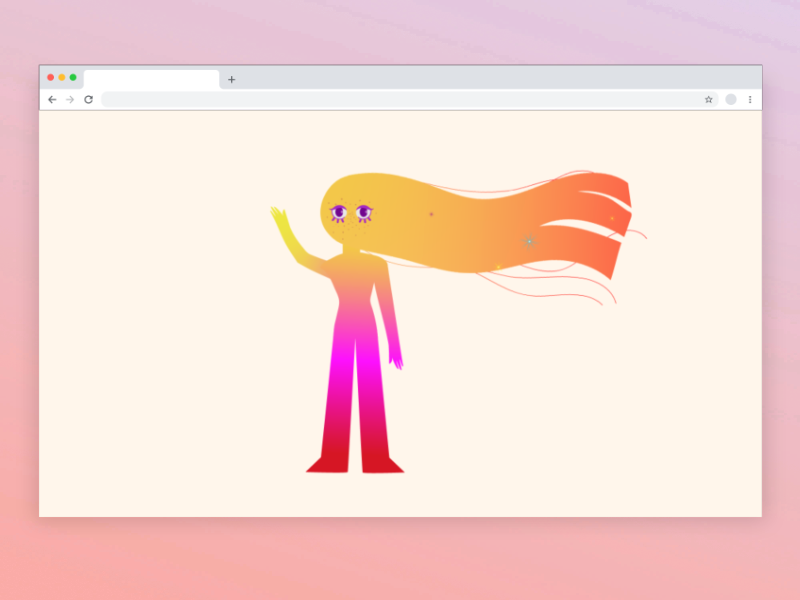
Task: Open a new tab with the plus button
Action: pyautogui.click(x=232, y=80)
